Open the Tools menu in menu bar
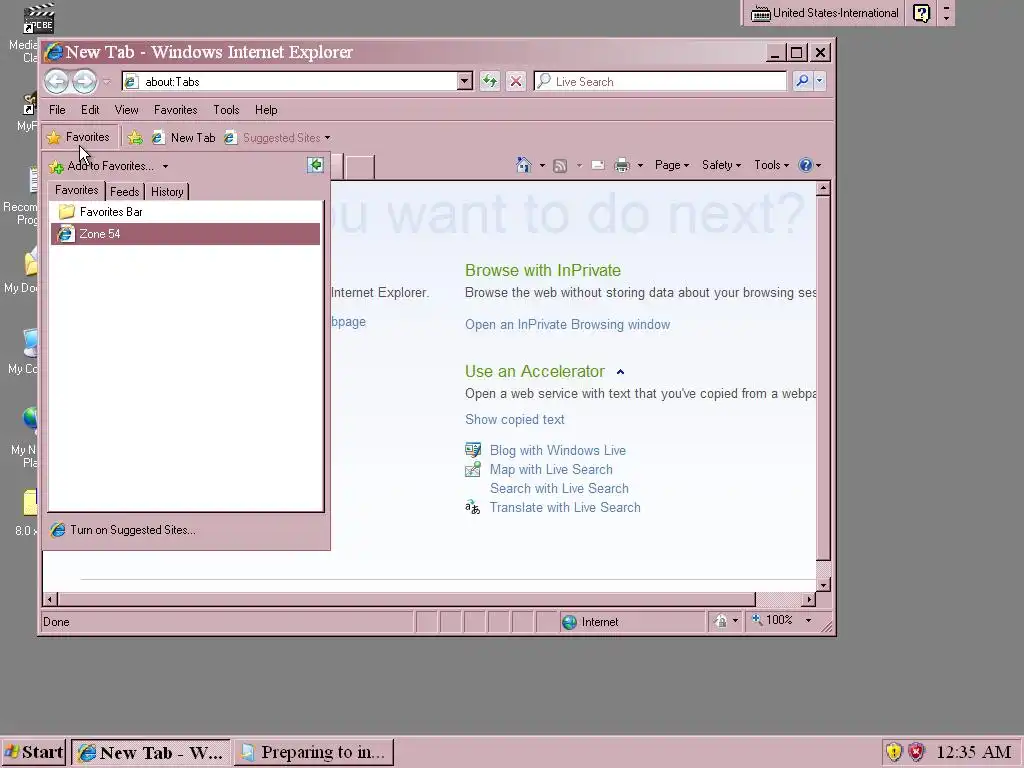 coord(226,110)
